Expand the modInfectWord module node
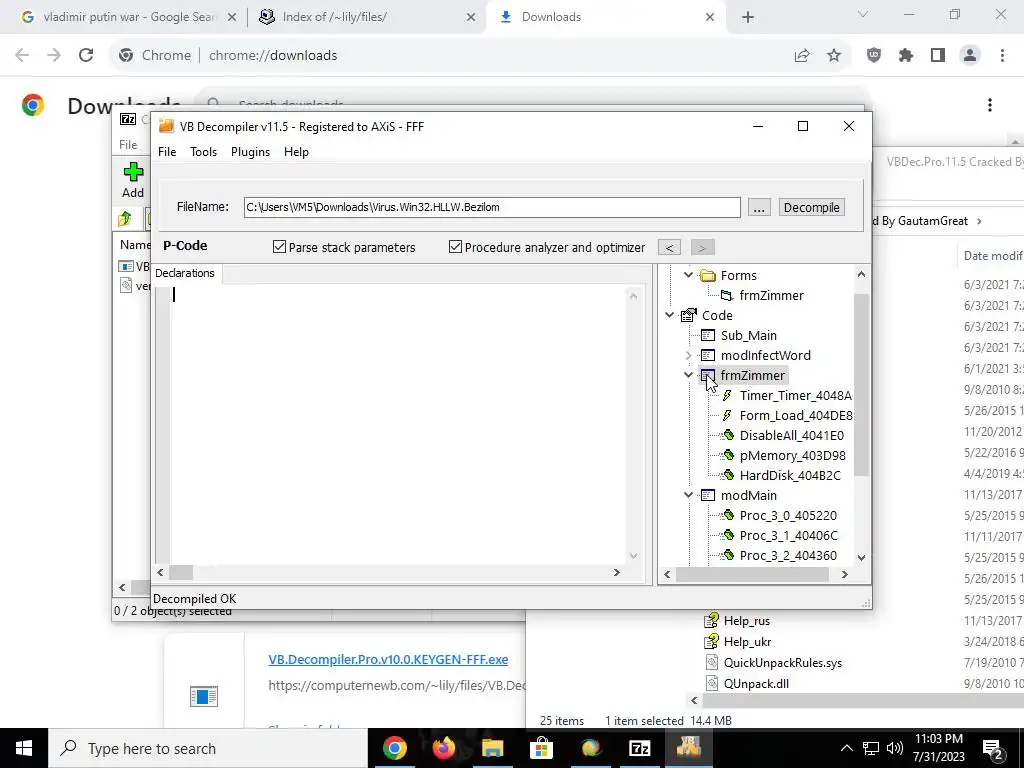Image resolution: width=1024 pixels, height=768 pixels. click(688, 355)
